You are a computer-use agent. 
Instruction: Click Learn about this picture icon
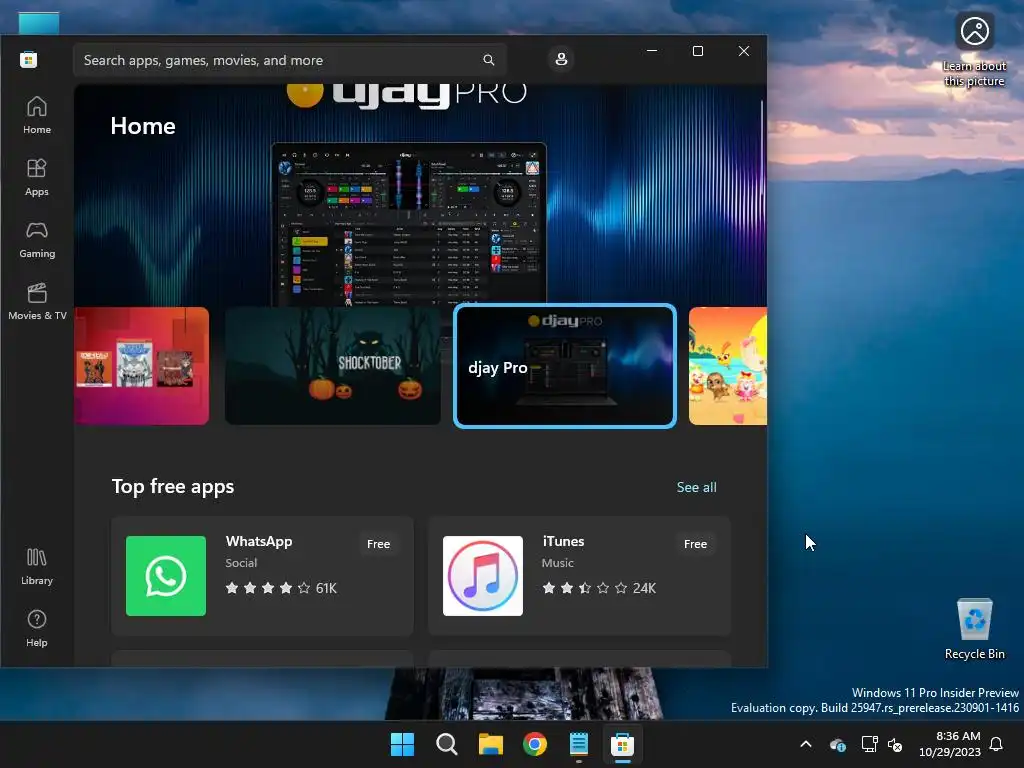point(974,50)
